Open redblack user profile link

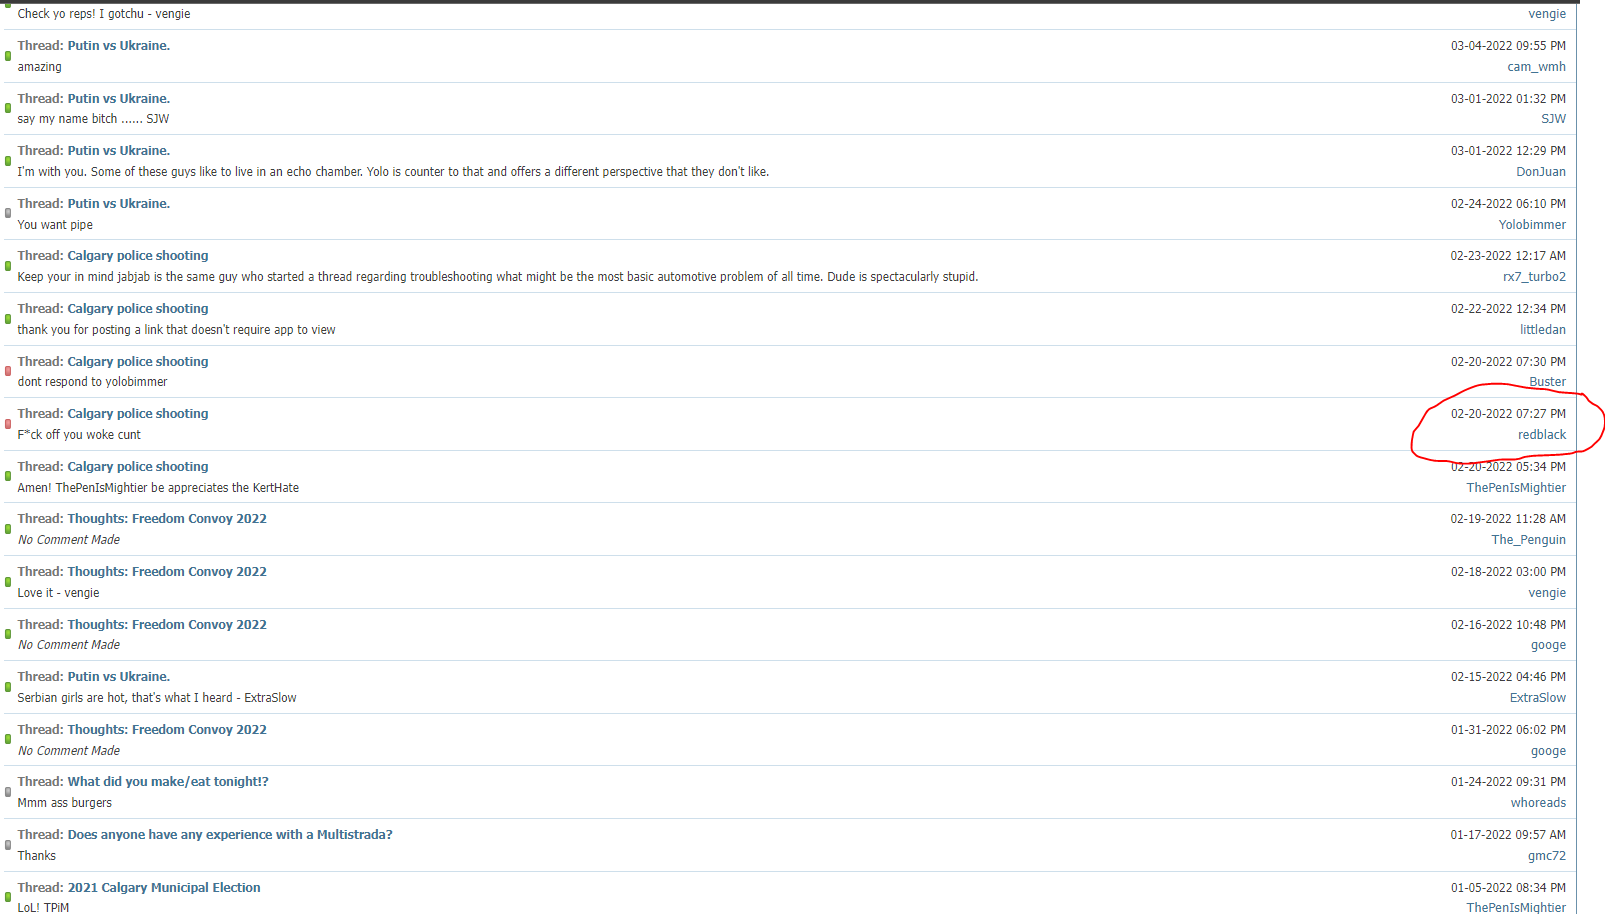pyautogui.click(x=1542, y=435)
